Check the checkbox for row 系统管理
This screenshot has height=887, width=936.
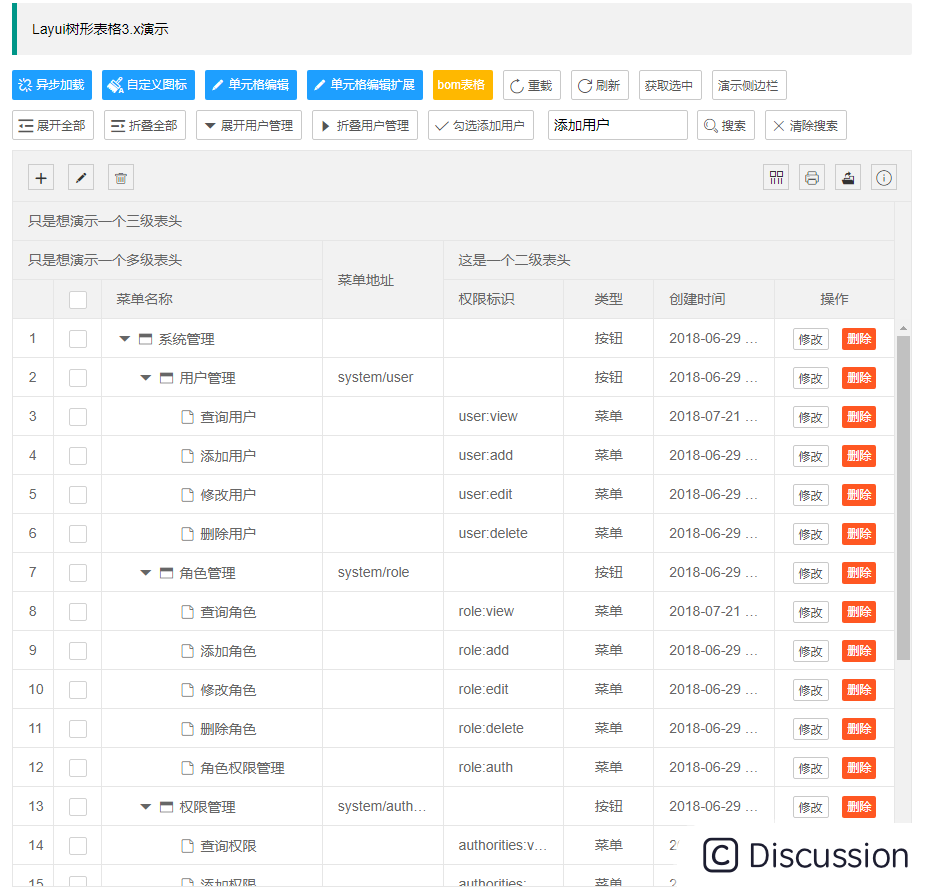78,339
